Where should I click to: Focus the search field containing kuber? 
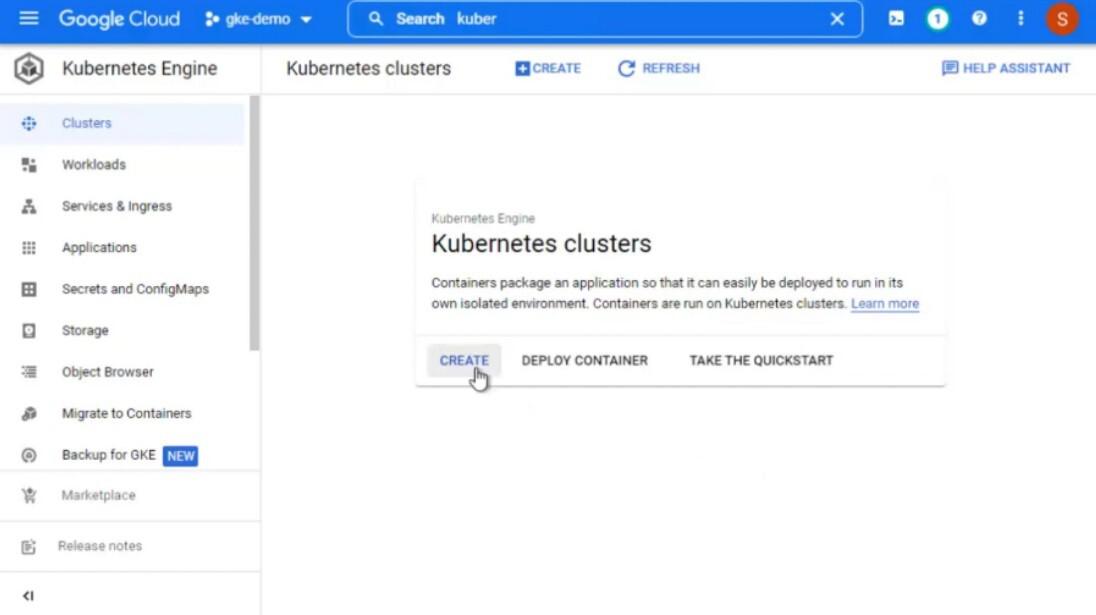pos(605,19)
